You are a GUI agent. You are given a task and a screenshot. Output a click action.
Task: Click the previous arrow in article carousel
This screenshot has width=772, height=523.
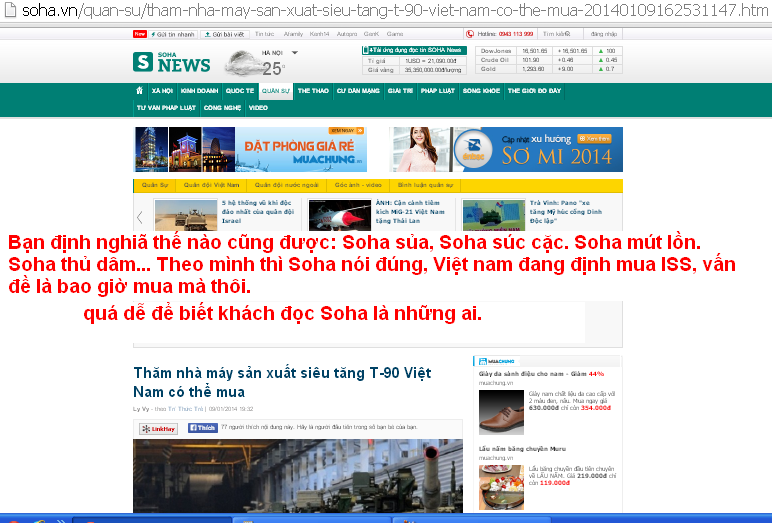pyautogui.click(x=140, y=217)
